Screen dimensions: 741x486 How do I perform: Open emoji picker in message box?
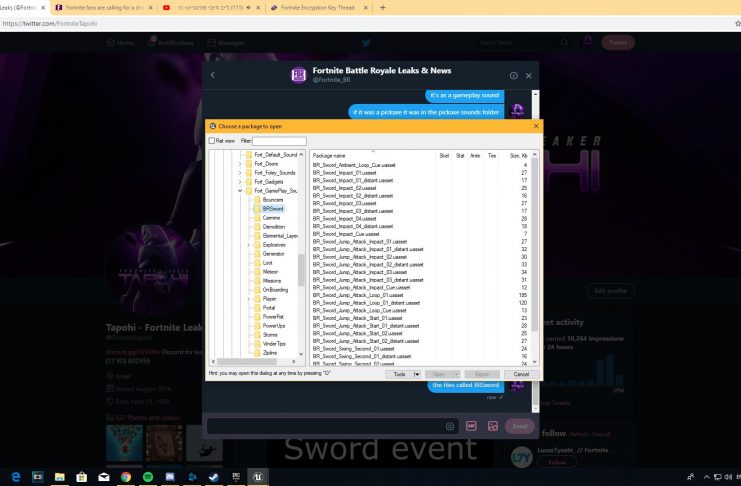(450, 426)
